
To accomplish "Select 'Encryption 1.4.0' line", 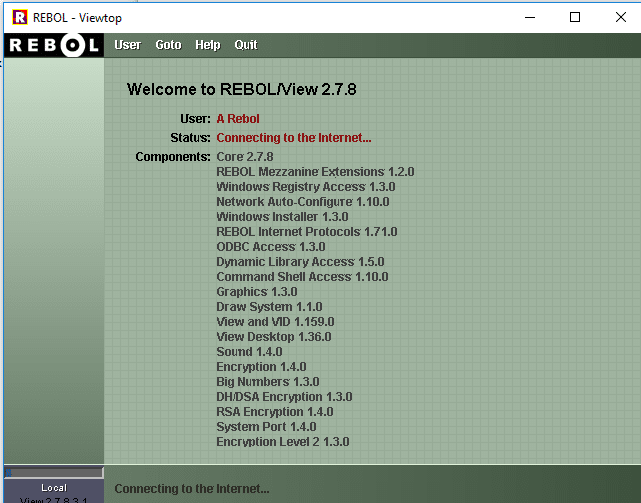I will (x=261, y=367).
